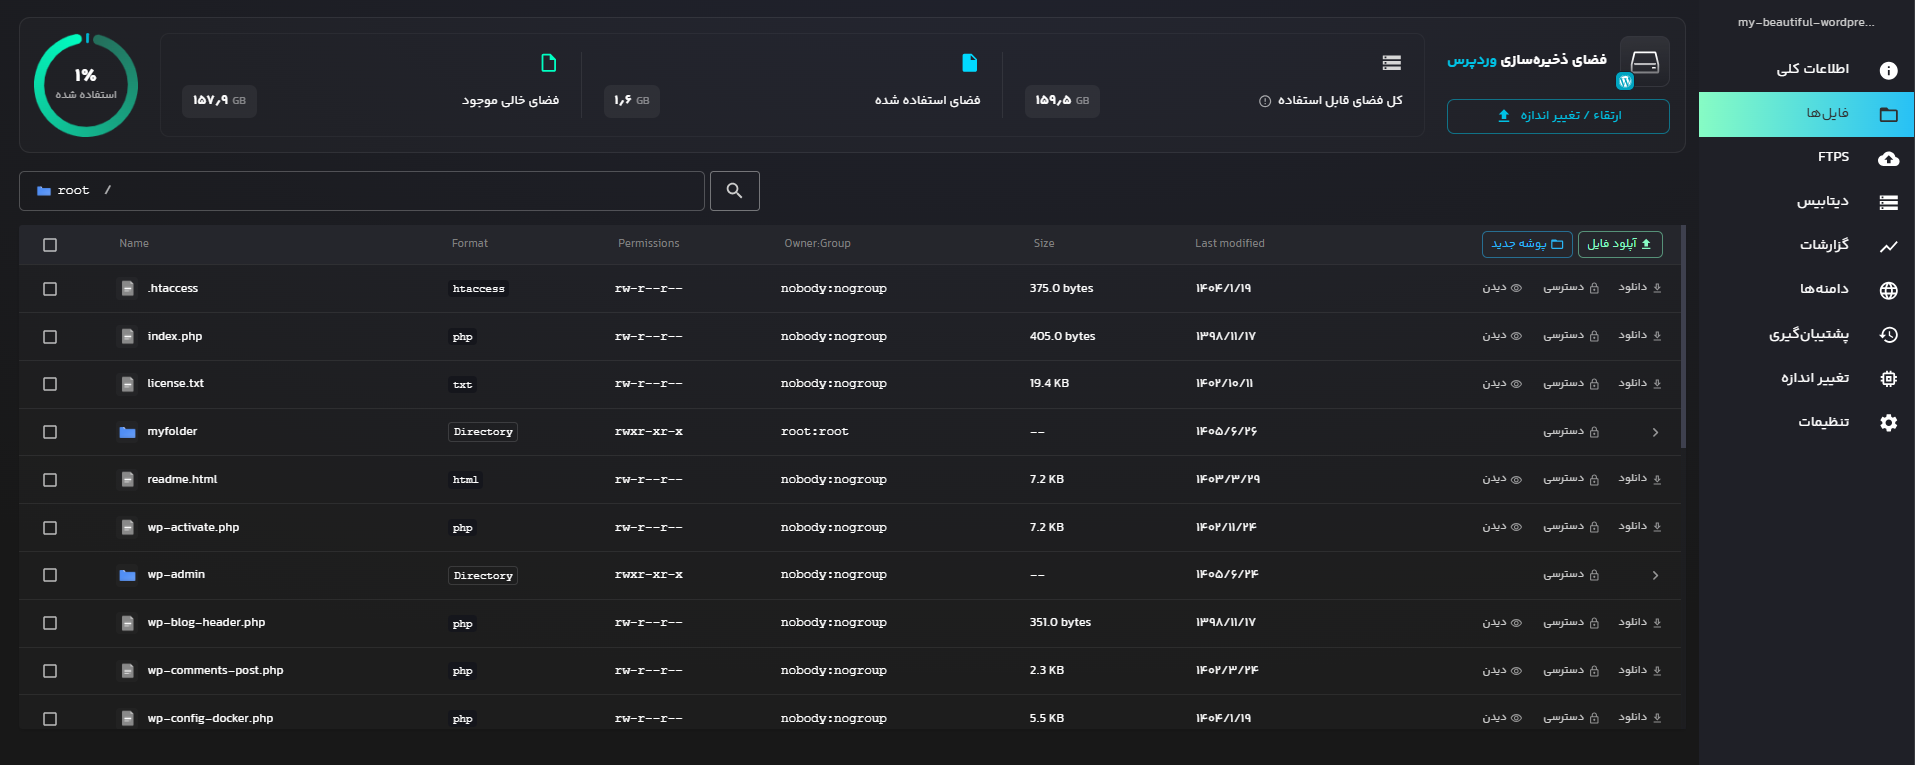Check the readme.html checkbox
Image resolution: width=1915 pixels, height=765 pixels.
coord(50,480)
